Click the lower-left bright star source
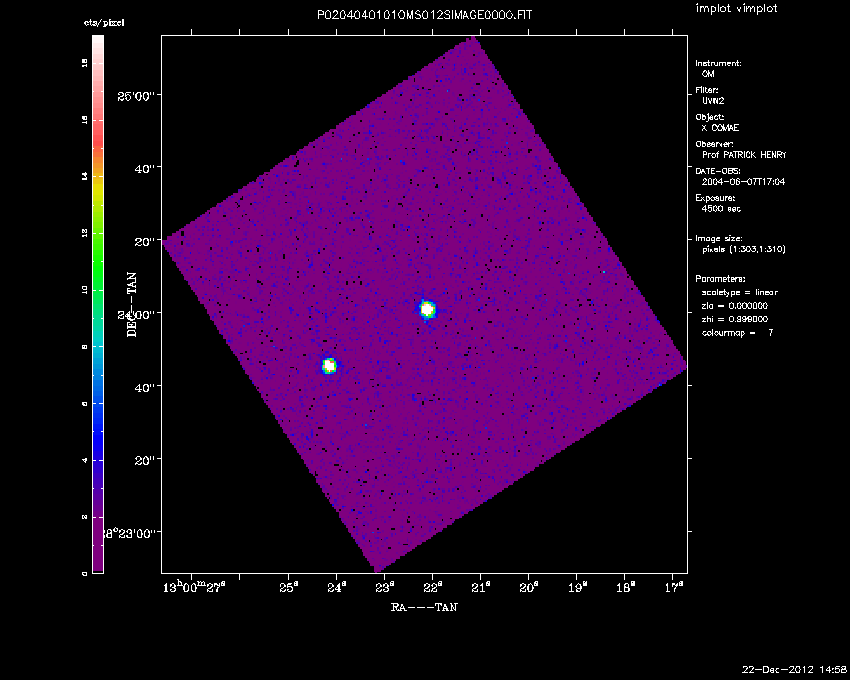Viewport: 850px width, 680px height. point(329,366)
